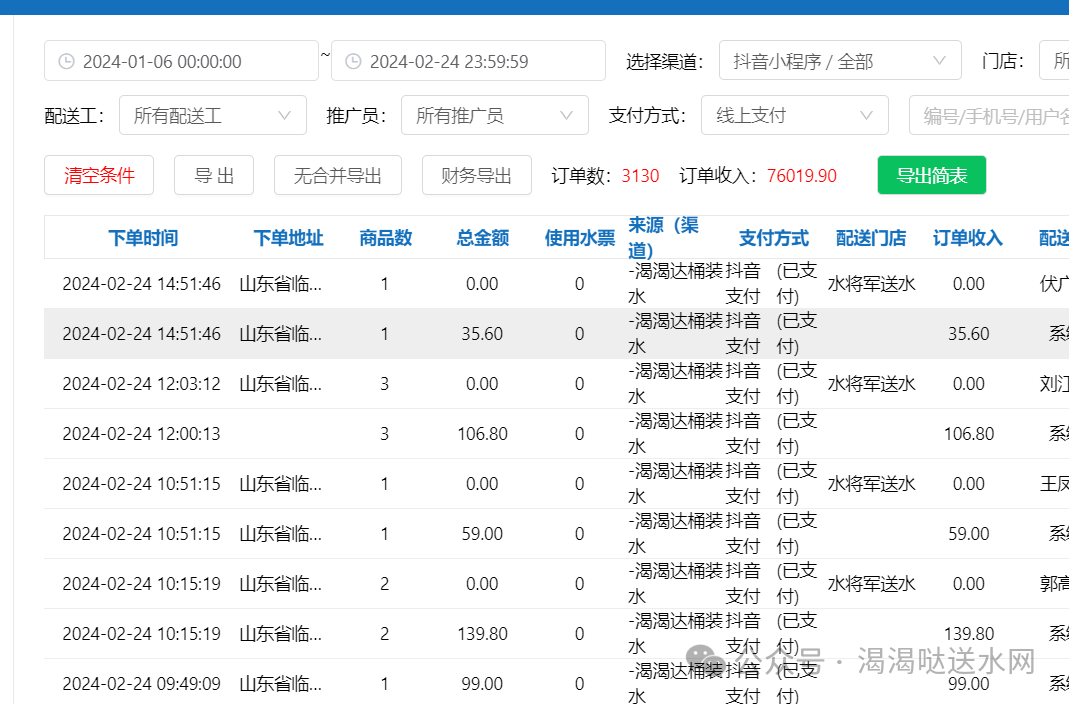The image size is (1069, 704).
Task: Click the 99.00 total amount cell
Action: 483,684
